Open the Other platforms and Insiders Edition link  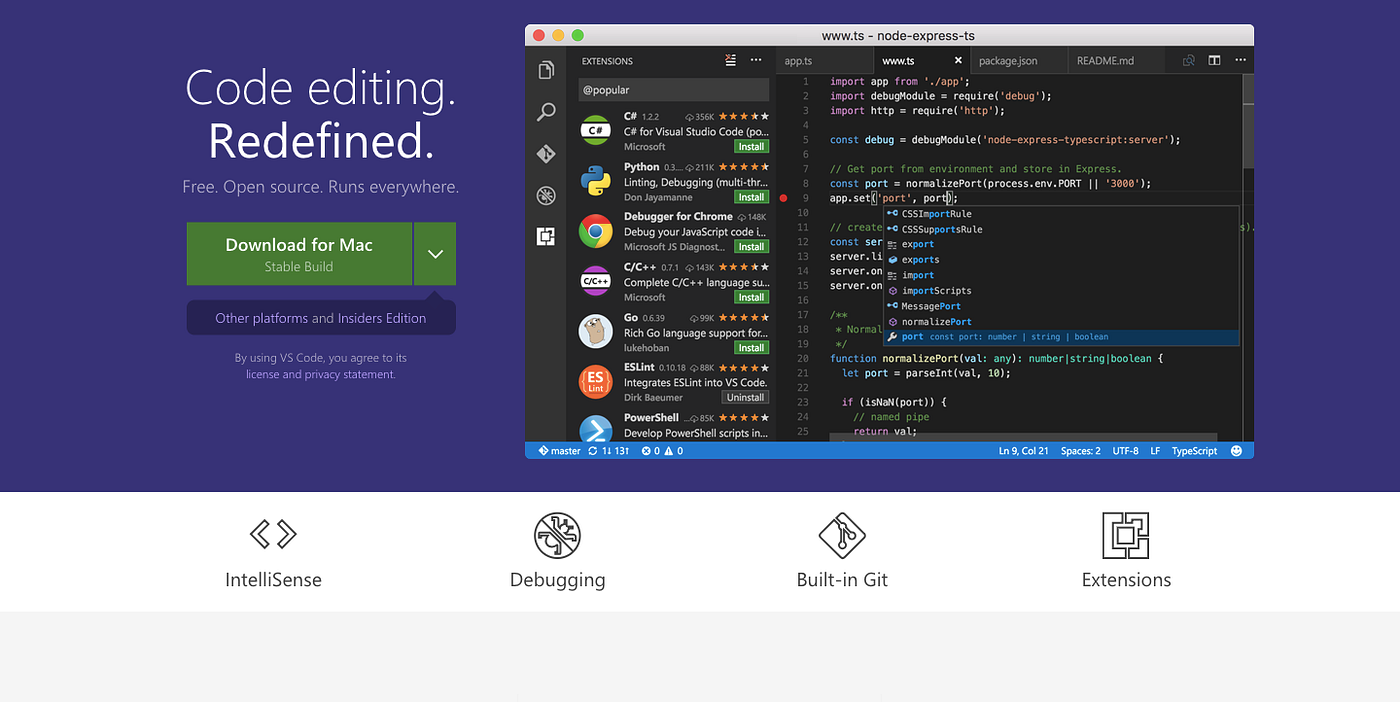[320, 317]
